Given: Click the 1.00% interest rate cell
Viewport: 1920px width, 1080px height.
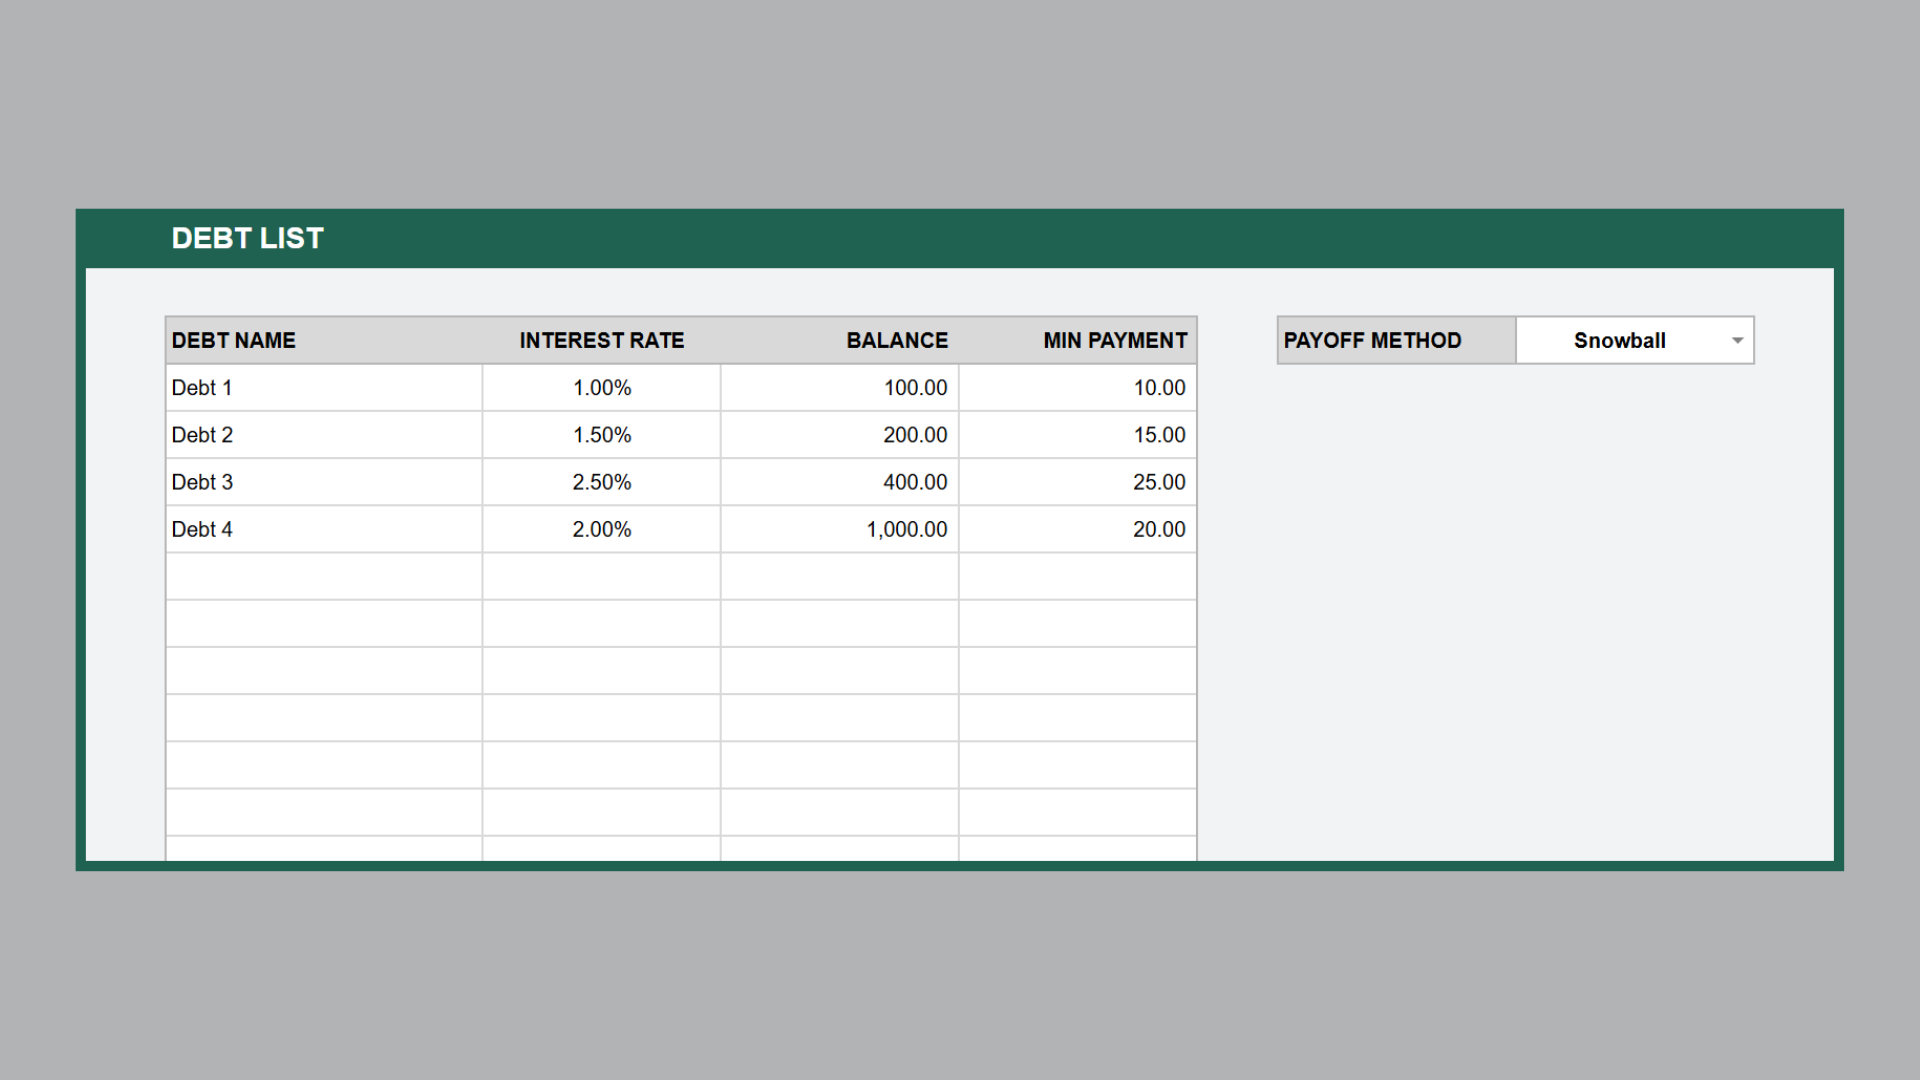Looking at the screenshot, I should (601, 388).
